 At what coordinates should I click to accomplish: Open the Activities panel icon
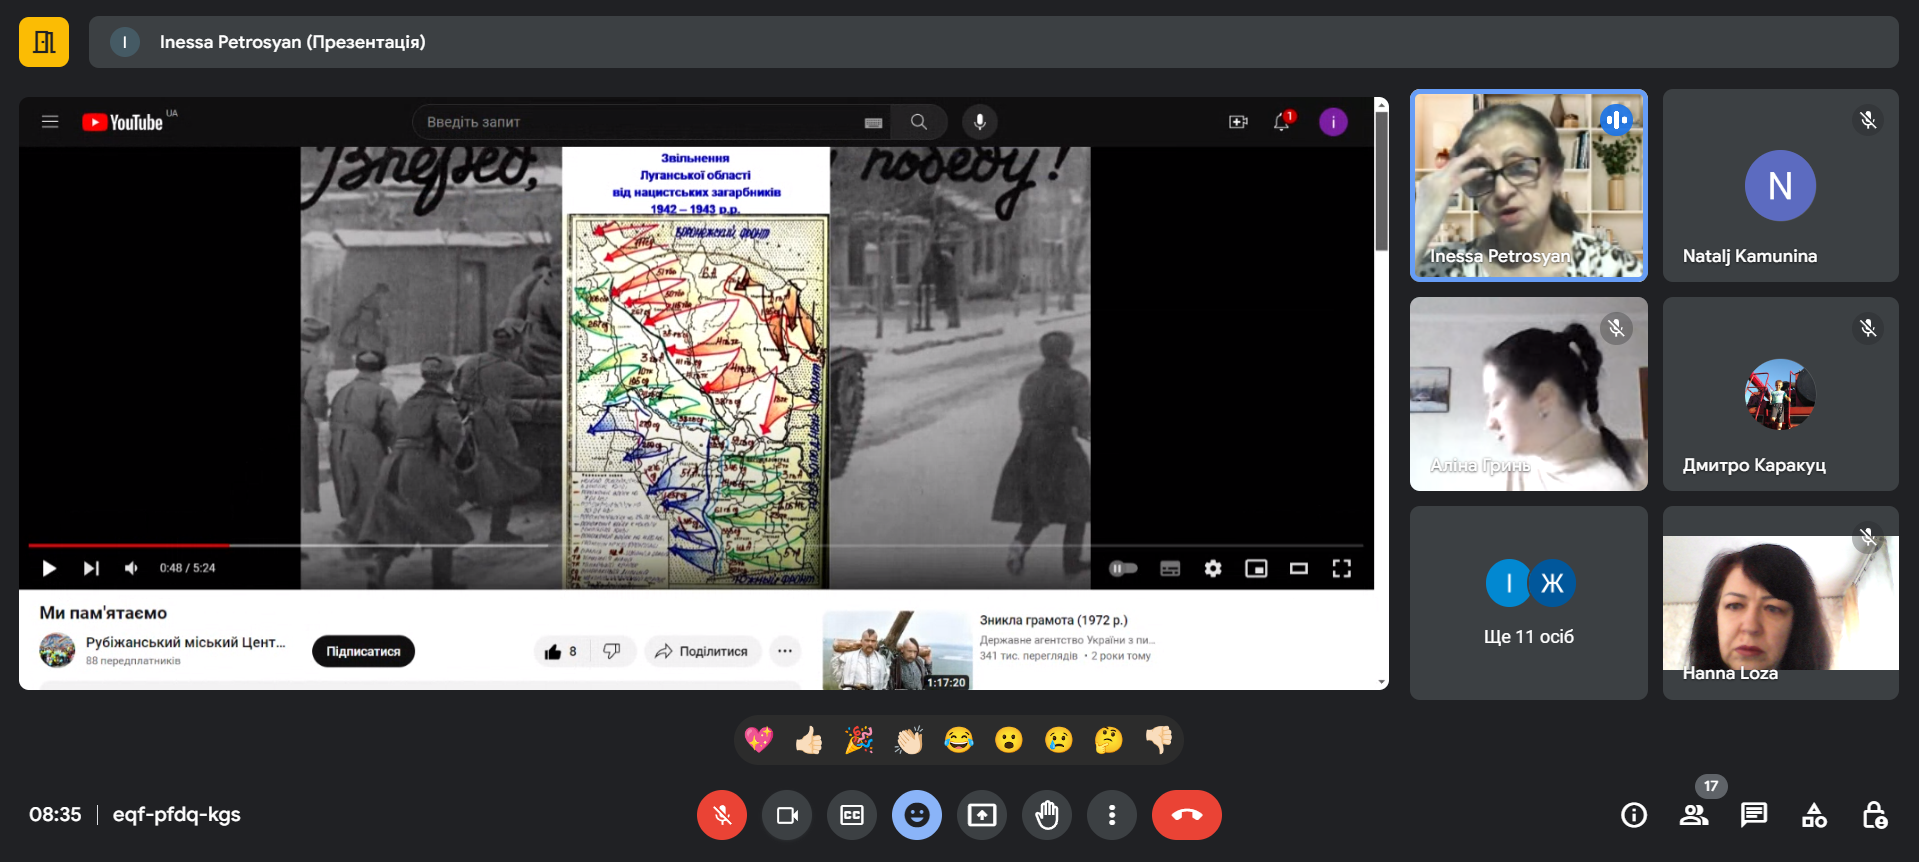1813,815
